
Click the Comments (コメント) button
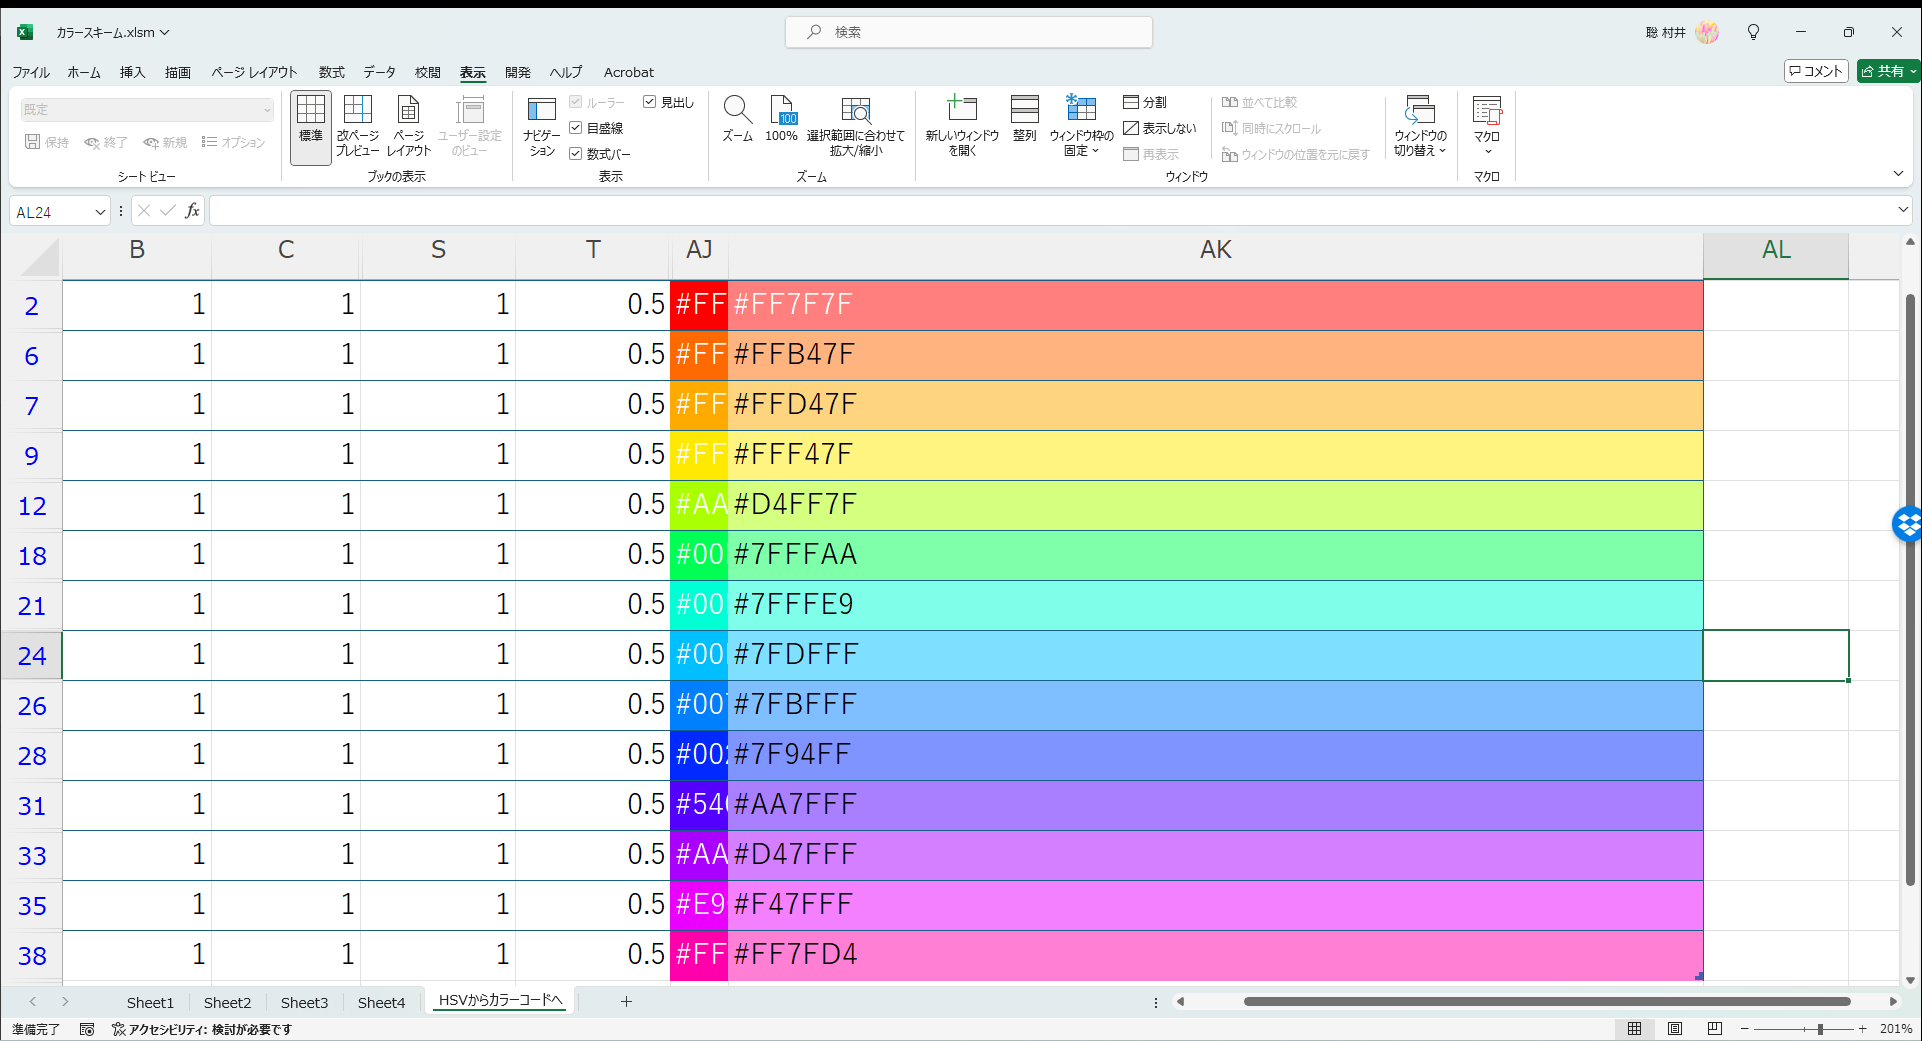[x=1816, y=71]
